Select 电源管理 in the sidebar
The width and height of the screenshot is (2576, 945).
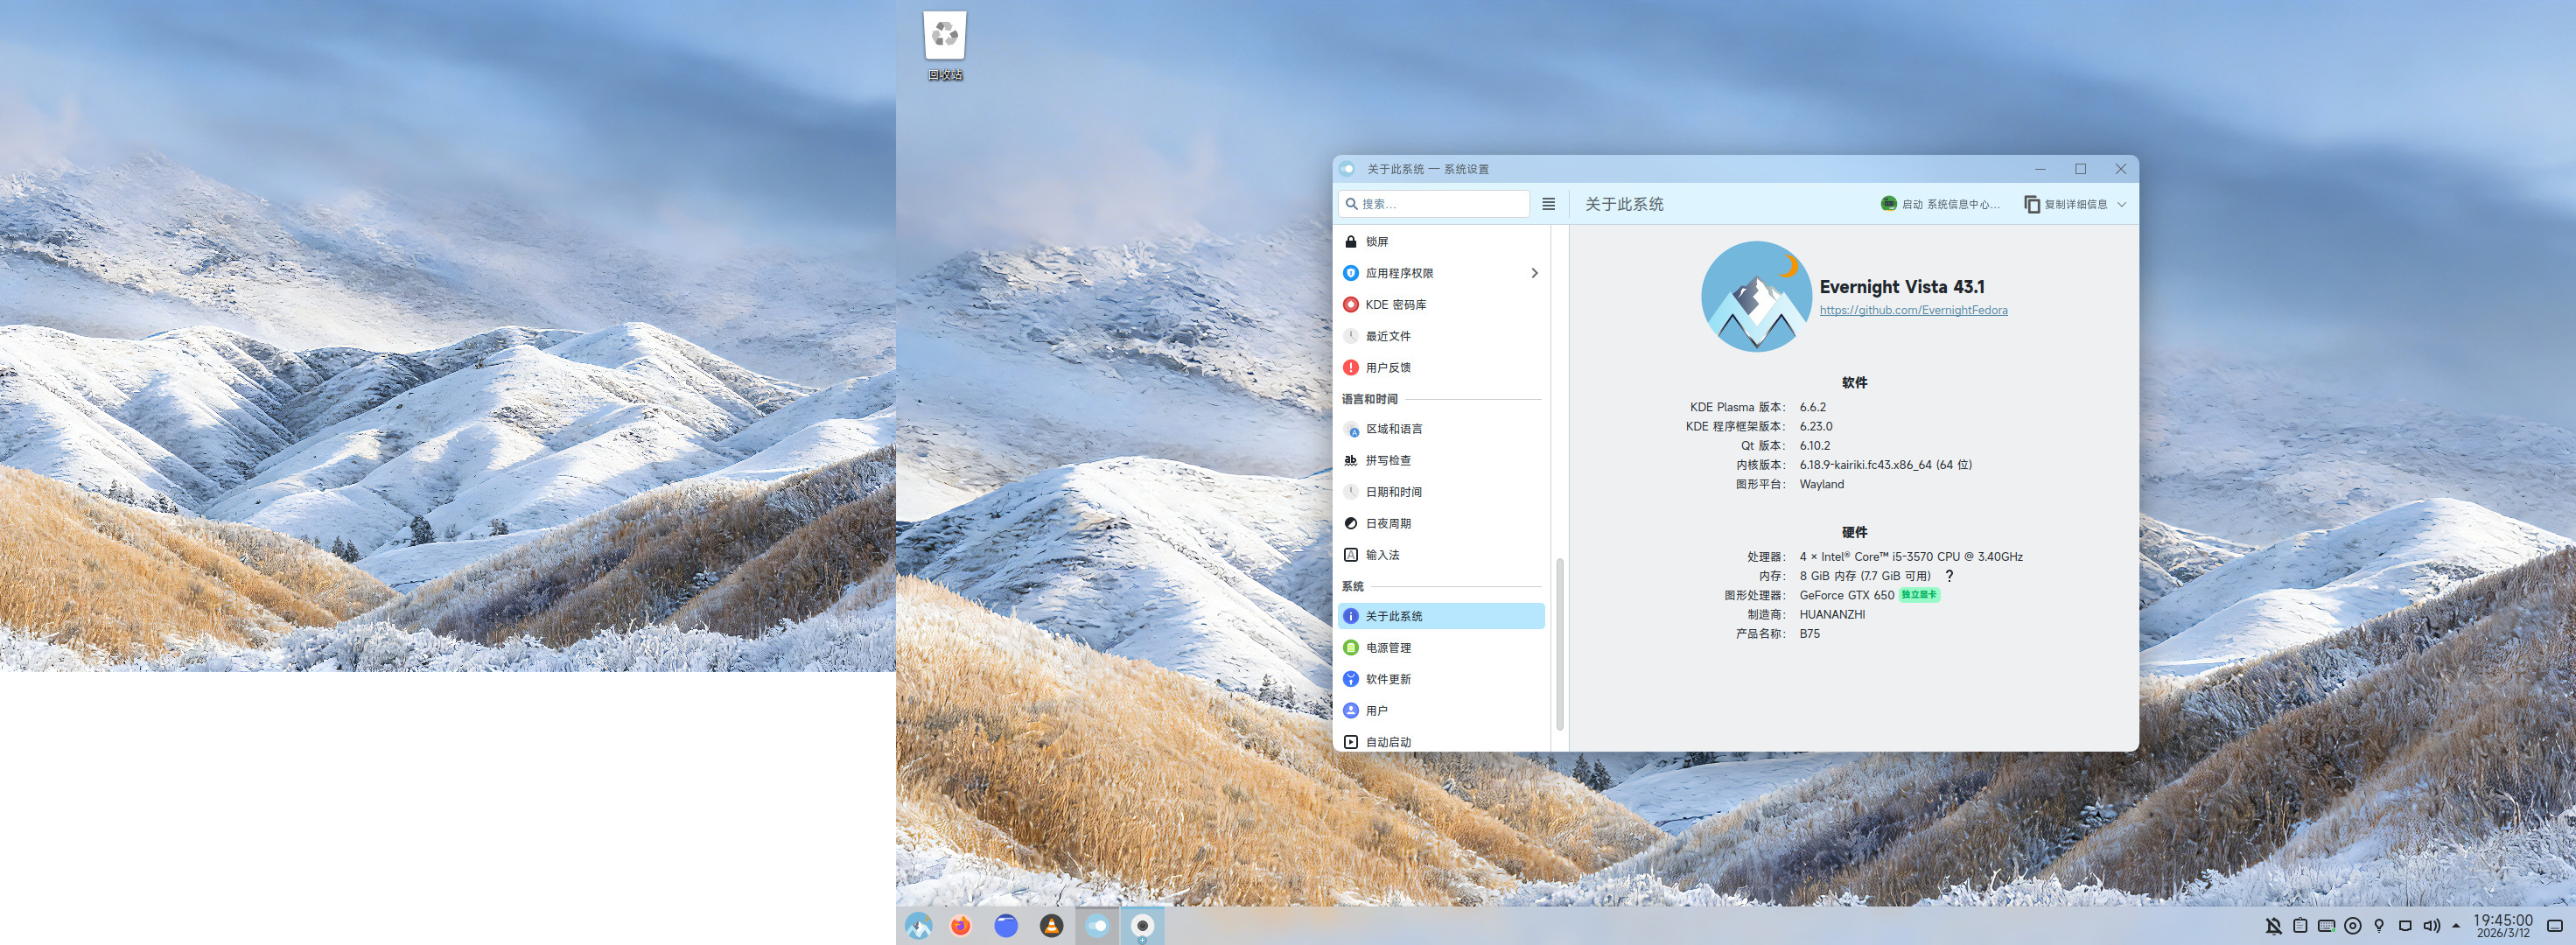1388,648
